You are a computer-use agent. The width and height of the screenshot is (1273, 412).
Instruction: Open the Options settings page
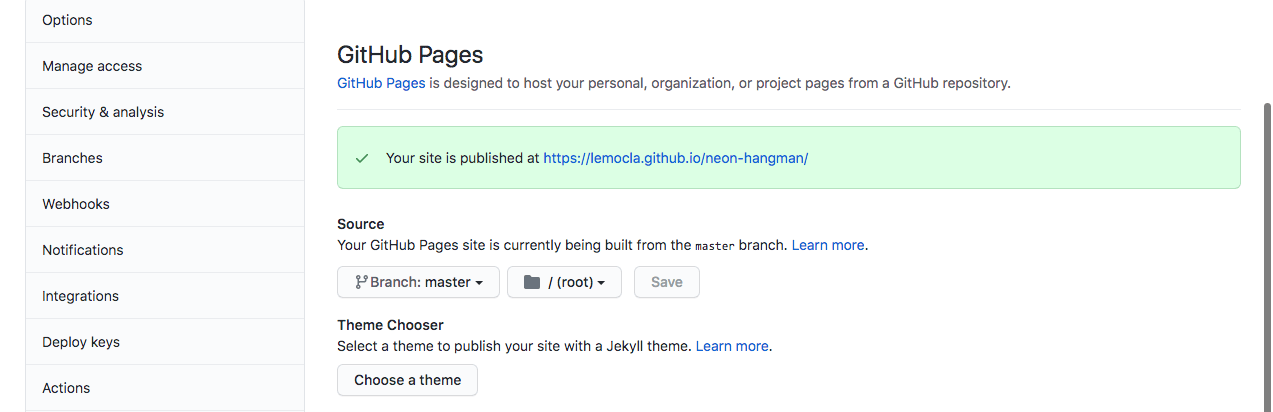click(165, 20)
